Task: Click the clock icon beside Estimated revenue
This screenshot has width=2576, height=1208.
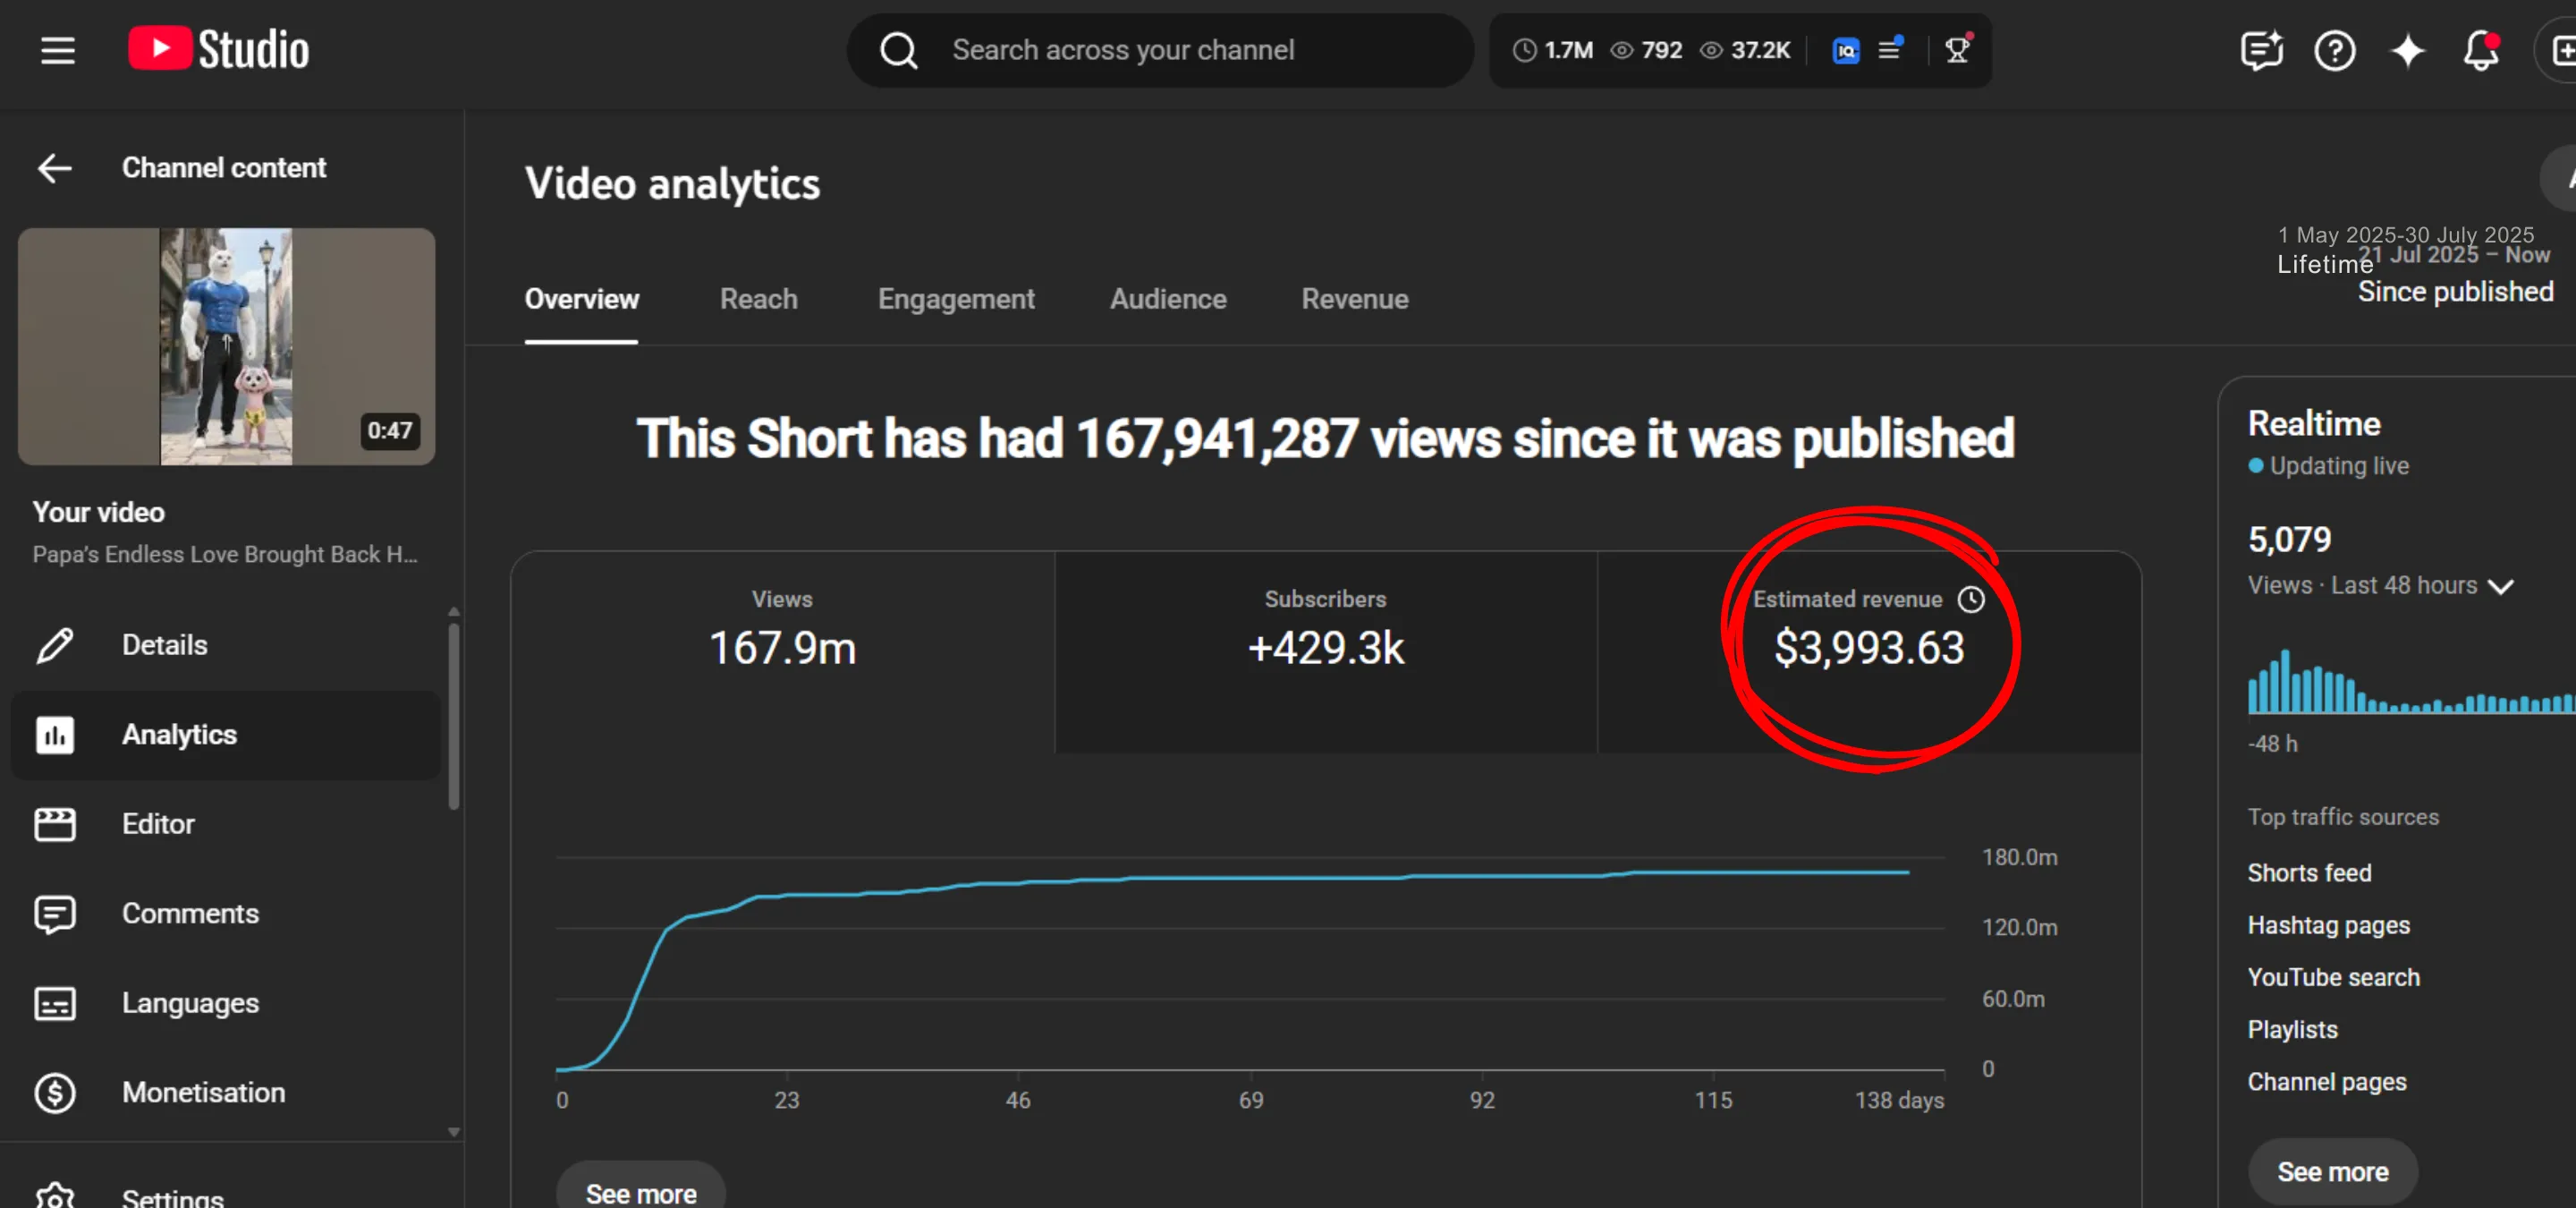Action: pos(1970,599)
